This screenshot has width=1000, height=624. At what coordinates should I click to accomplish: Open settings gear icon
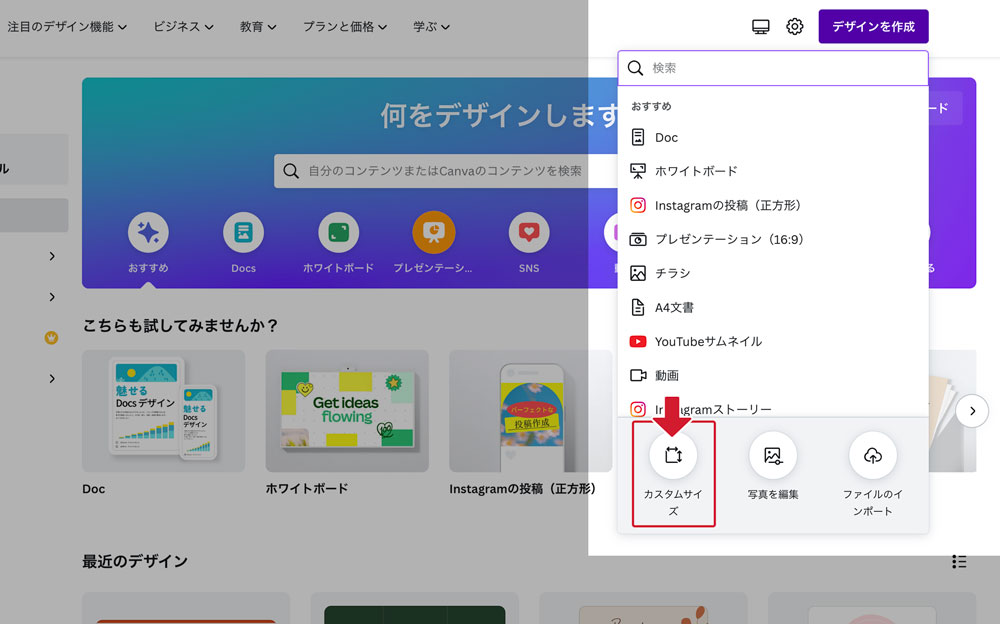[x=795, y=27]
